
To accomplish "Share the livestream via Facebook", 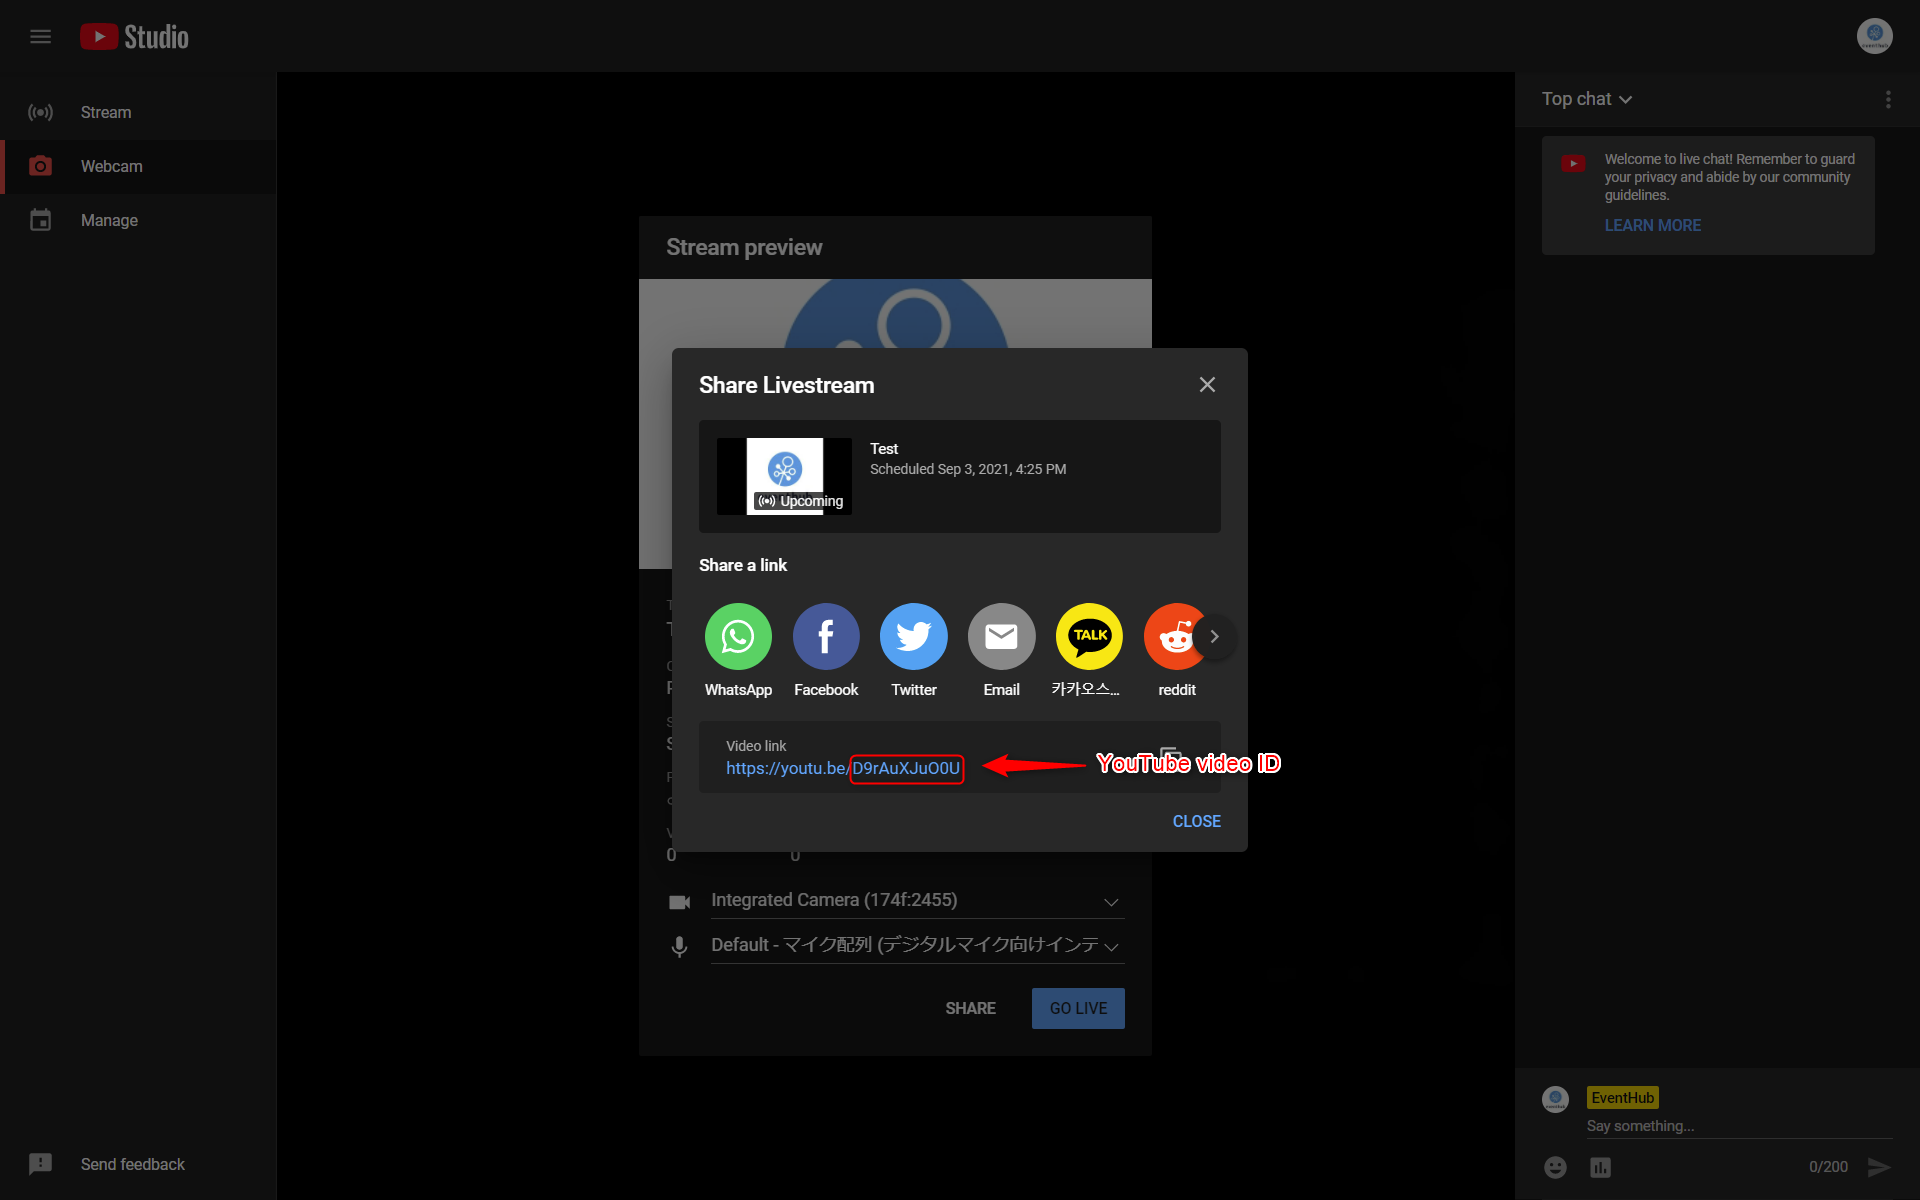I will pos(826,637).
